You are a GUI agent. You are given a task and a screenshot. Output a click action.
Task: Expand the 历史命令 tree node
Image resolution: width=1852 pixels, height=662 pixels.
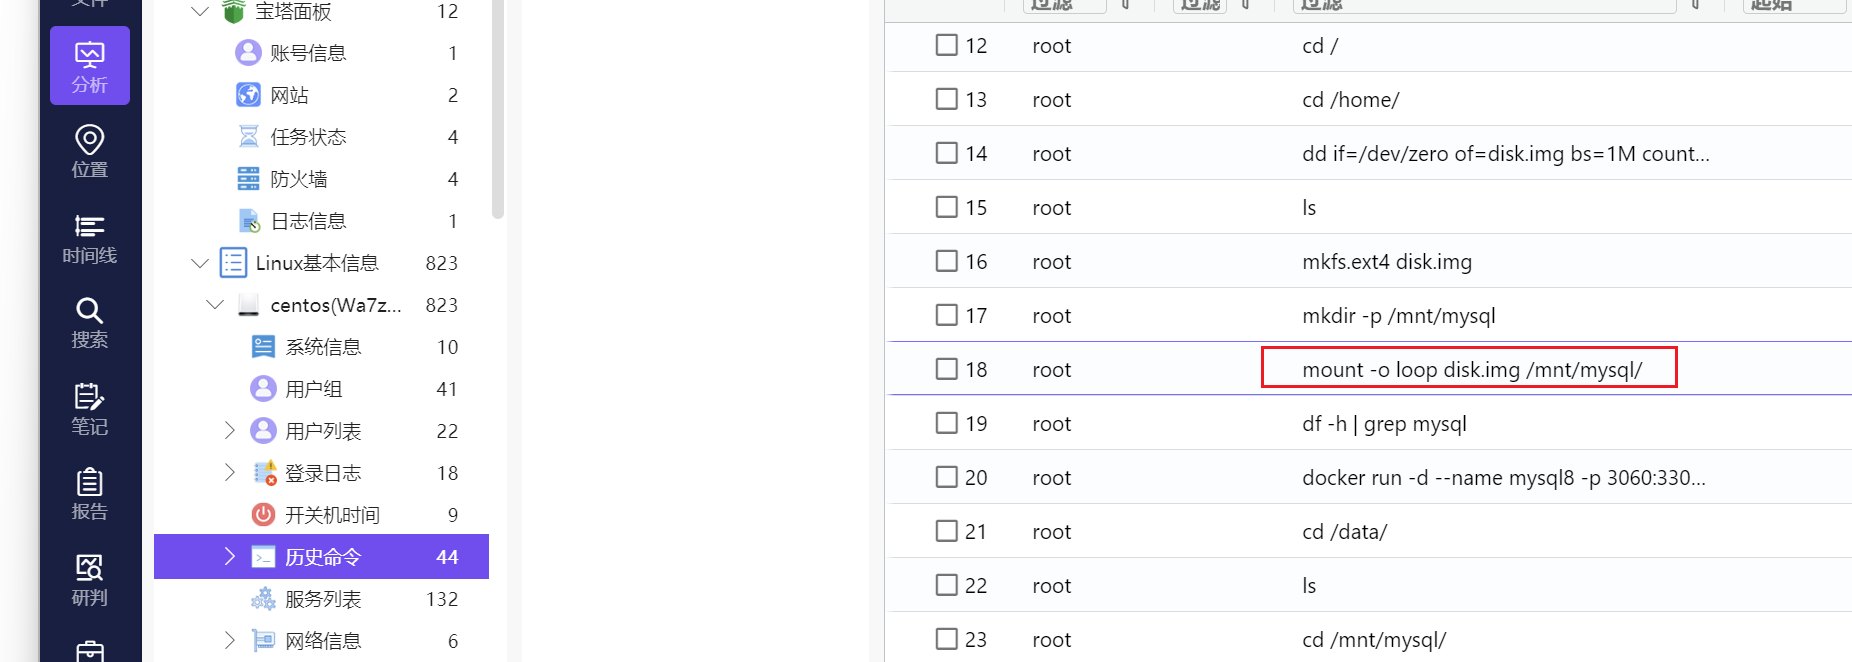(x=230, y=557)
